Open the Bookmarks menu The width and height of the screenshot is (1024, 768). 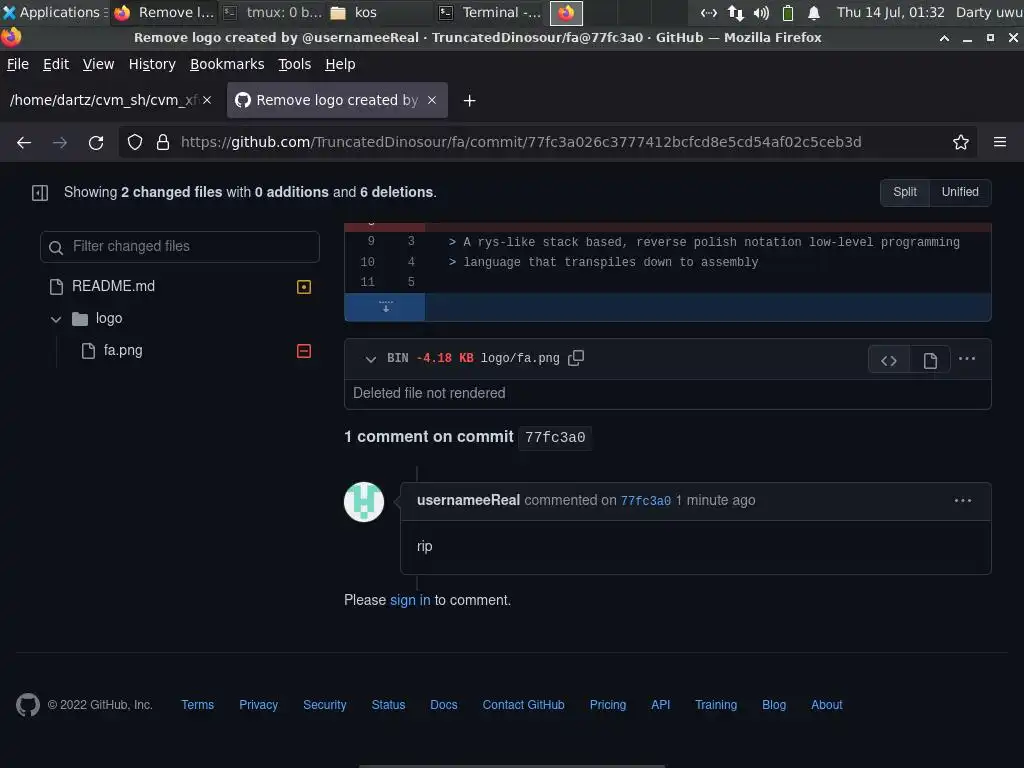coord(227,64)
